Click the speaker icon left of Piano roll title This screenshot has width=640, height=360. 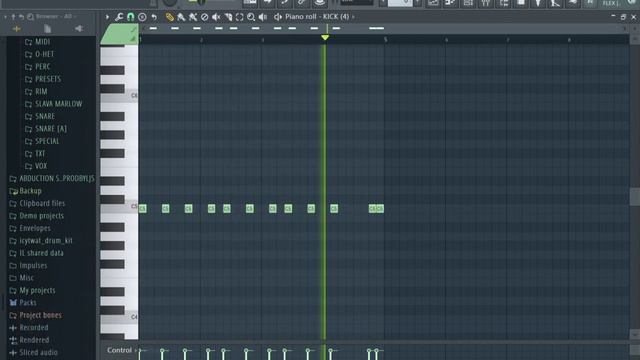point(278,17)
